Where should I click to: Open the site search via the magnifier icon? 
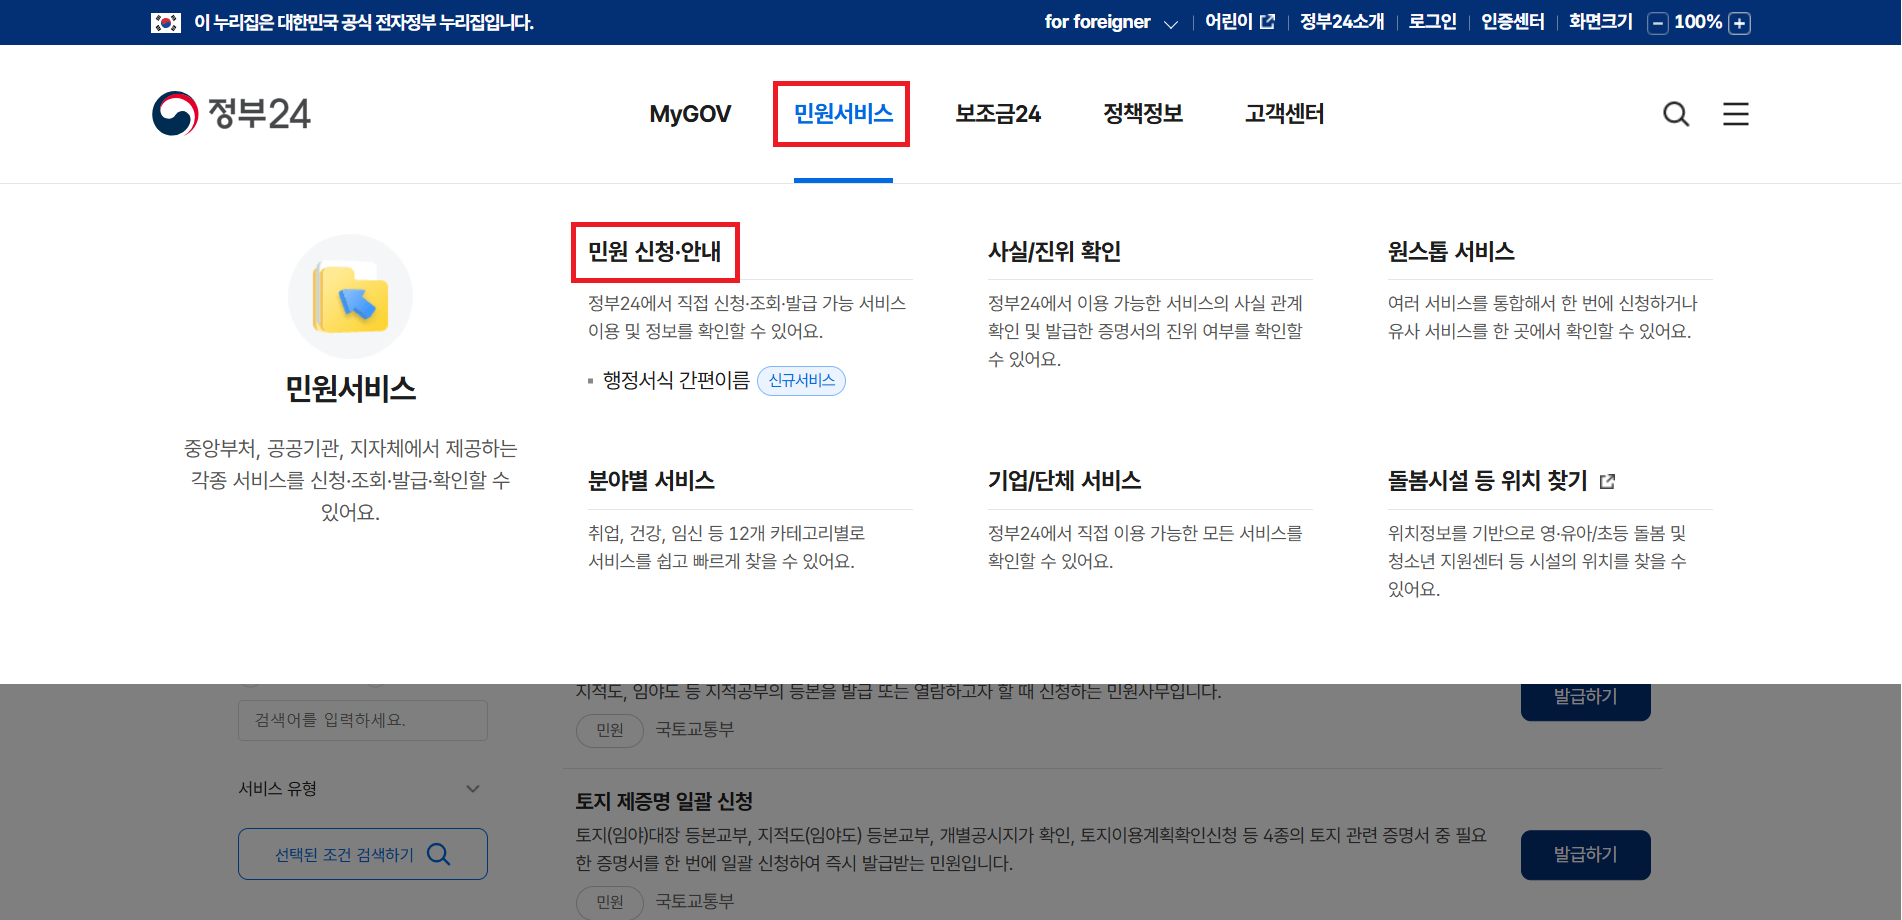click(1675, 114)
